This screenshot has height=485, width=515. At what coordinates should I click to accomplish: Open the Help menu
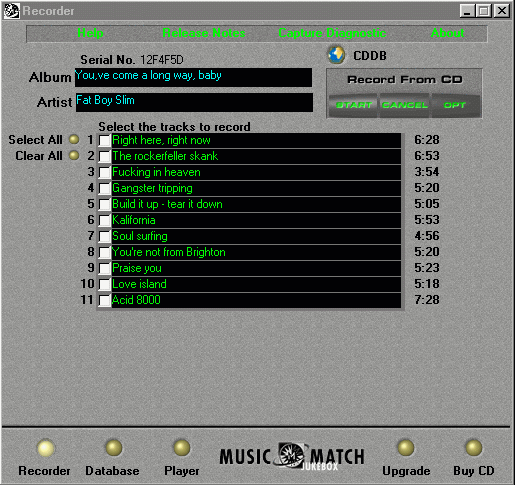90,33
